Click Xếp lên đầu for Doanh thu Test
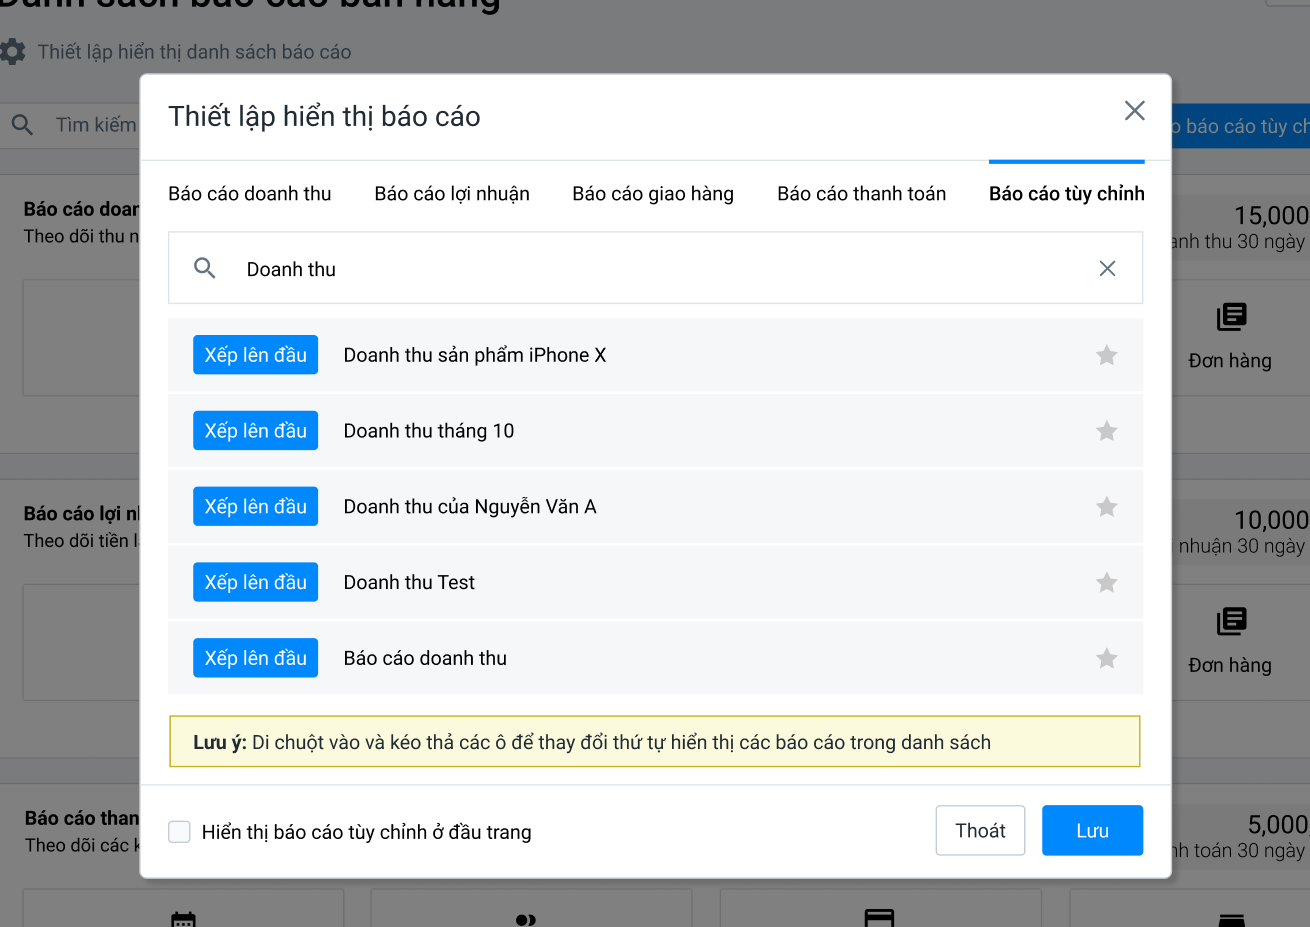The image size is (1310, 927). pyautogui.click(x=256, y=582)
